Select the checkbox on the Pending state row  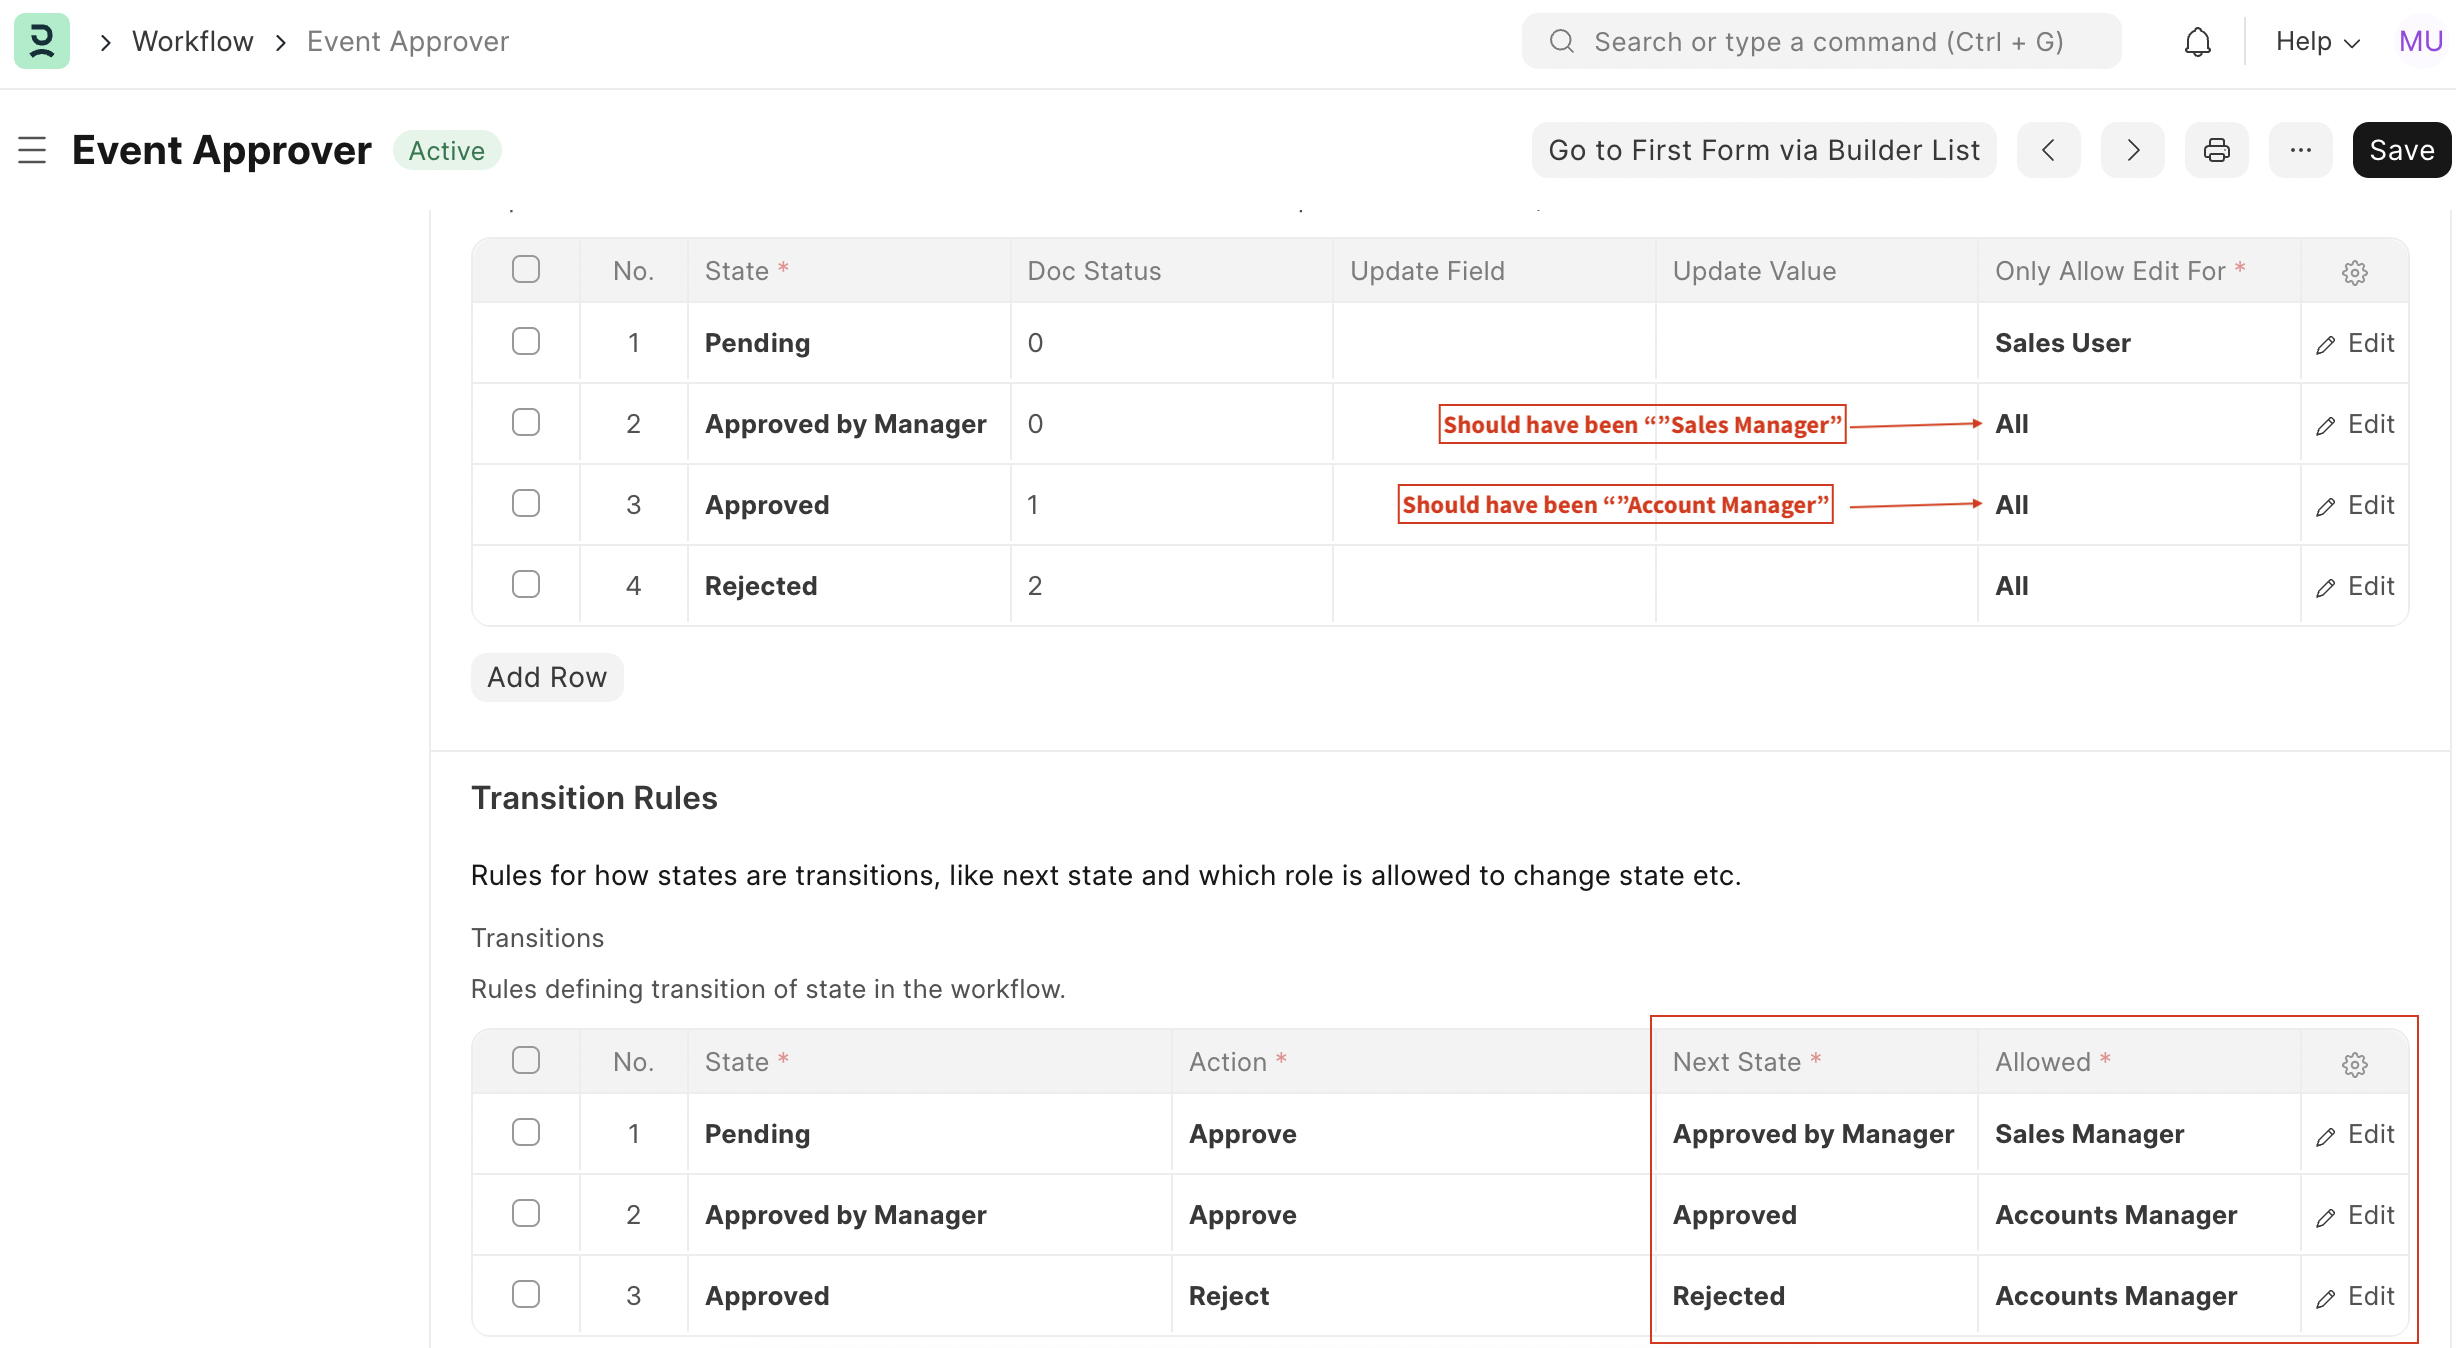(526, 341)
